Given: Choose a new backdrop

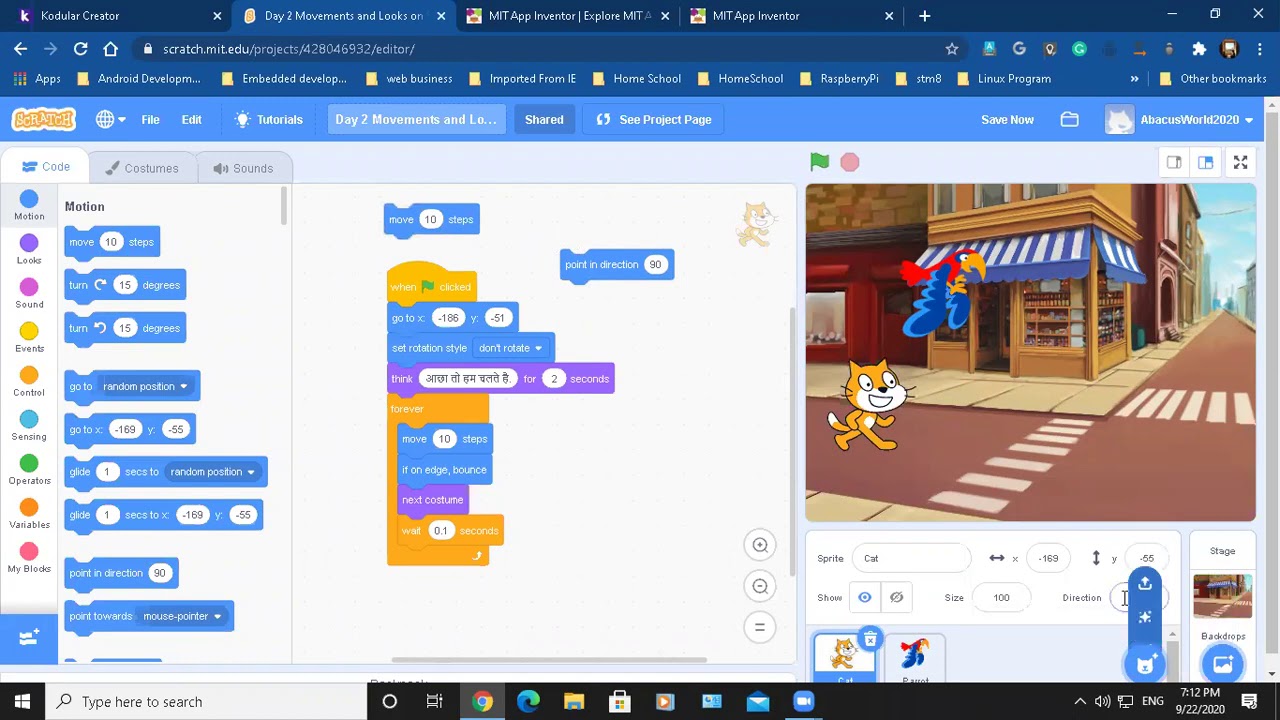Looking at the screenshot, I should (1222, 663).
